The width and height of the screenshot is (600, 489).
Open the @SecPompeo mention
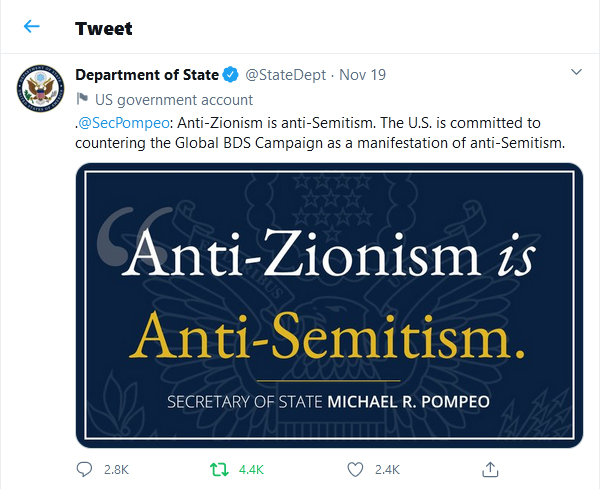point(117,123)
